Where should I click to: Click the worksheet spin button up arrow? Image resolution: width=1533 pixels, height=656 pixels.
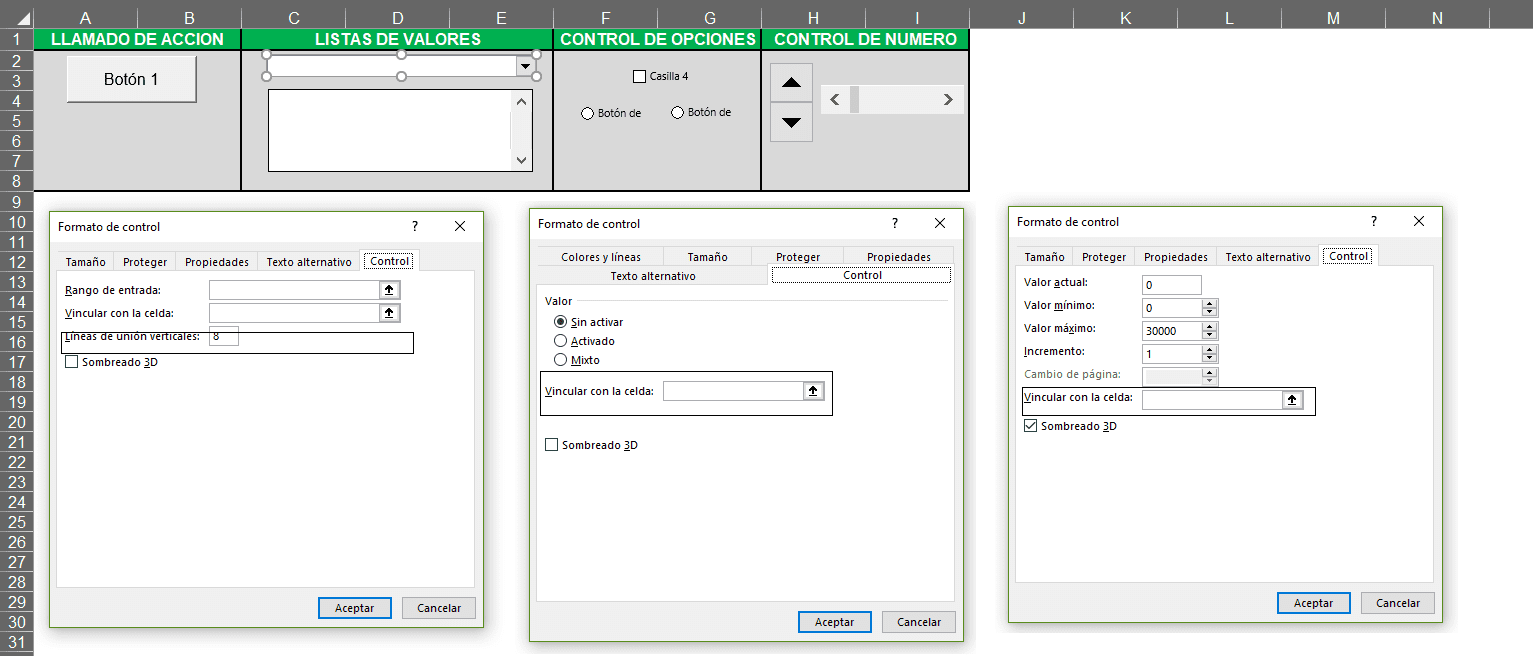pyautogui.click(x=791, y=82)
